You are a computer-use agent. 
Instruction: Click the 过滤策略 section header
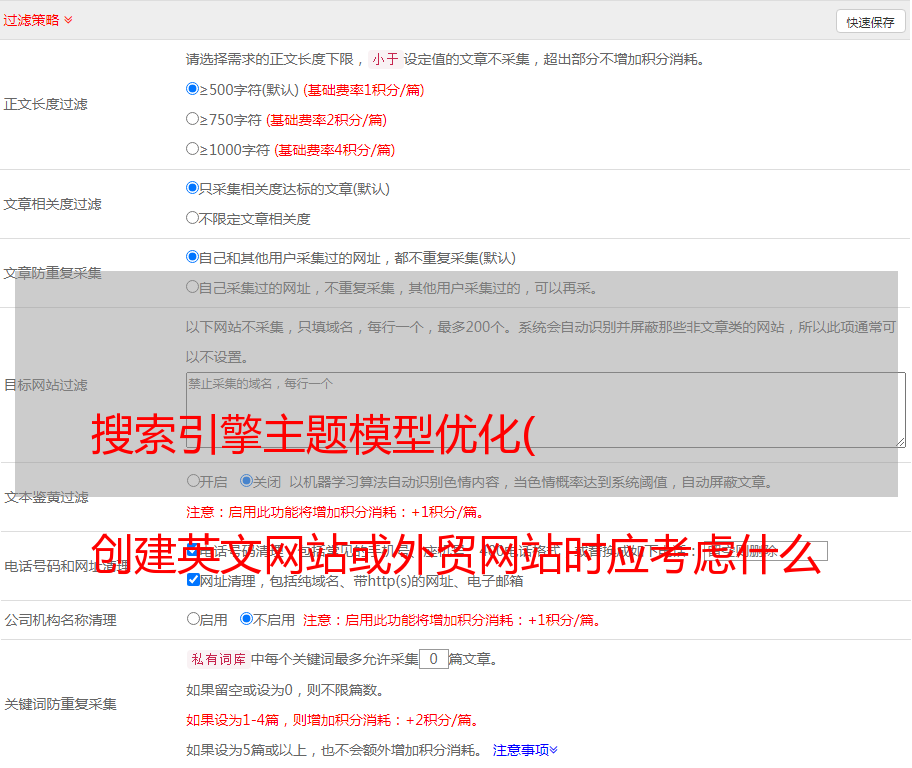(x=31, y=20)
